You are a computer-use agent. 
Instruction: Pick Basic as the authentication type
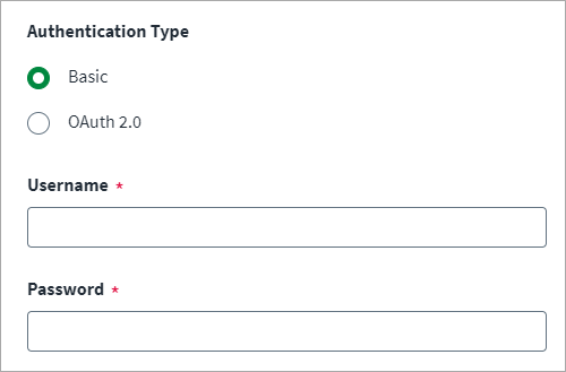tap(38, 78)
